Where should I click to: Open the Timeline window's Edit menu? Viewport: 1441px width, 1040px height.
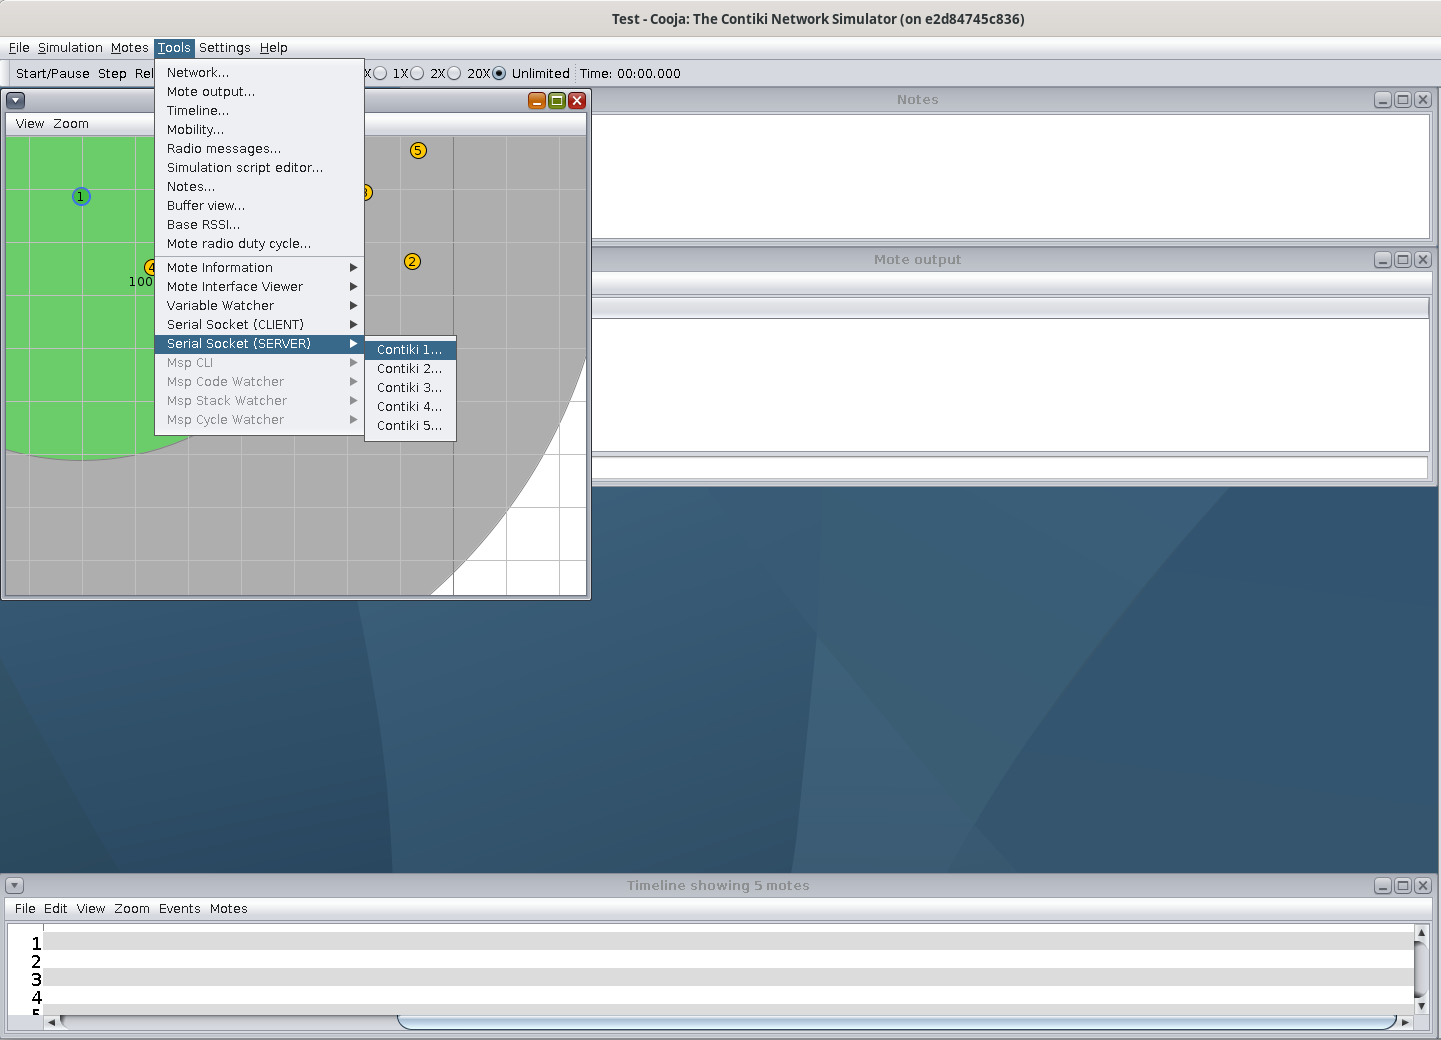coord(56,909)
